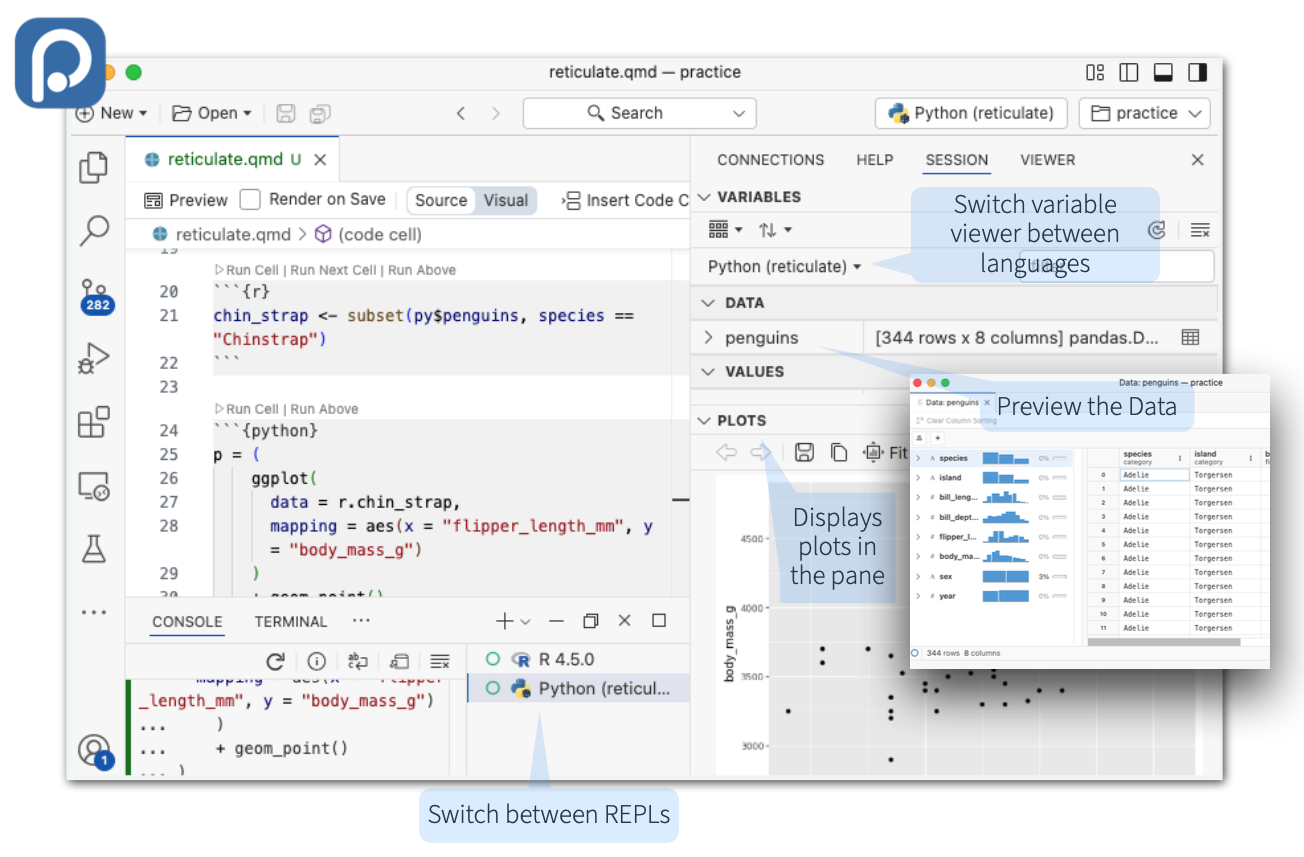Select the SESSION tab
Screen dimensions: 1304x857
tap(957, 160)
